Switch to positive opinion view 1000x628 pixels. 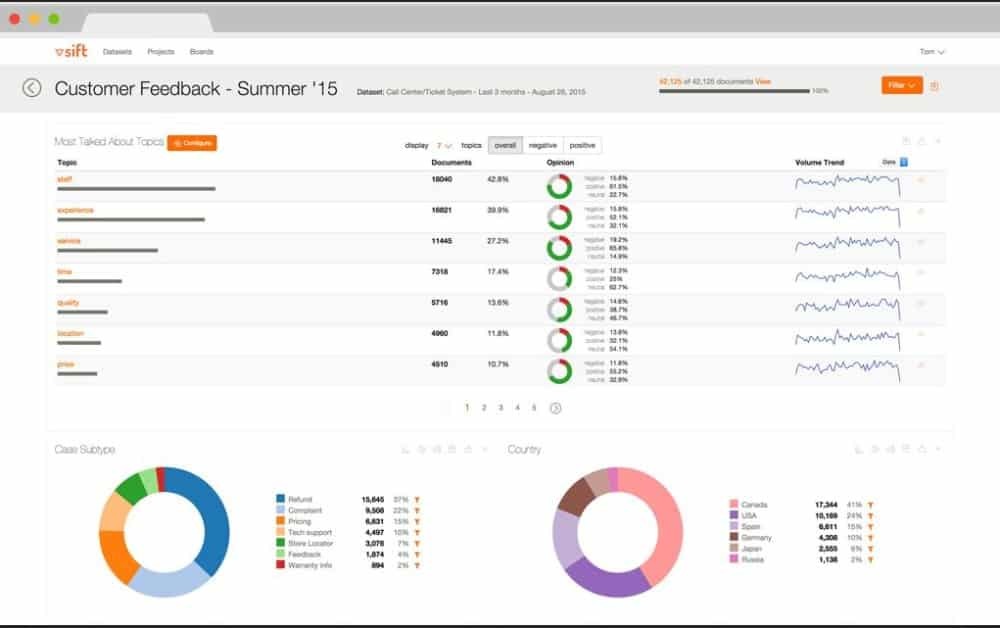pyautogui.click(x=582, y=145)
